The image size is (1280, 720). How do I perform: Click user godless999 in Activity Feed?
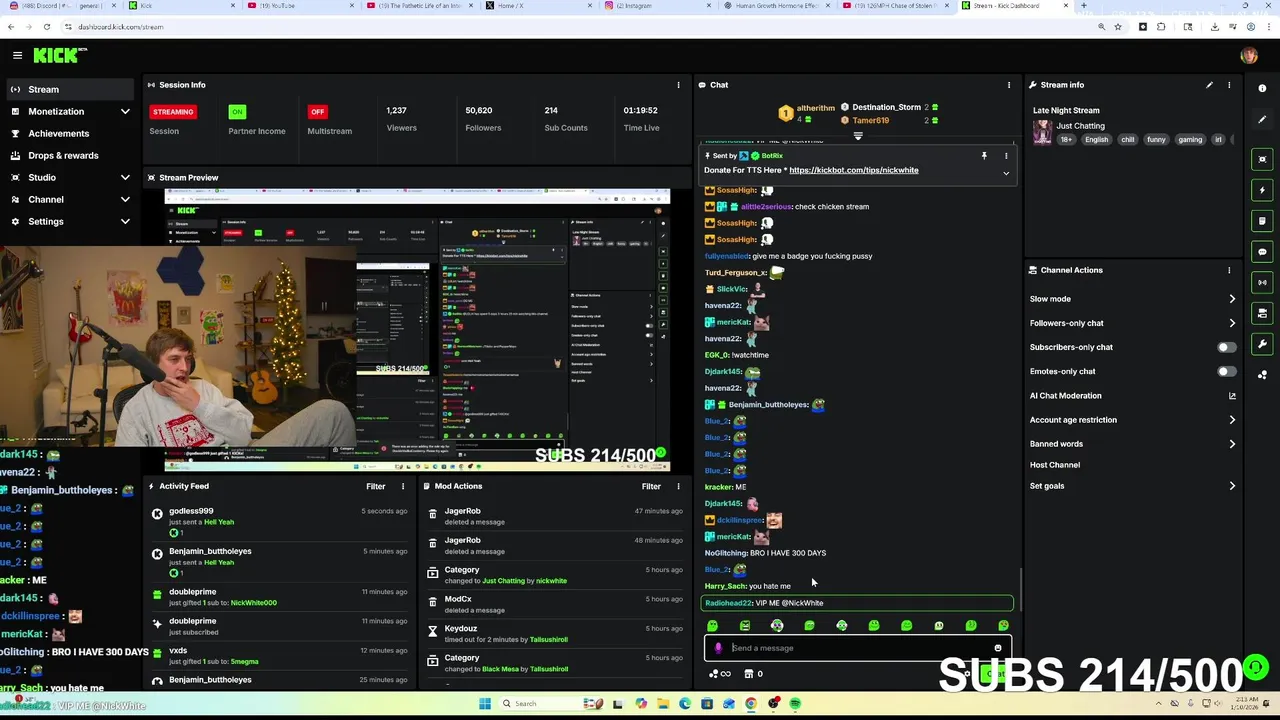coord(191,511)
